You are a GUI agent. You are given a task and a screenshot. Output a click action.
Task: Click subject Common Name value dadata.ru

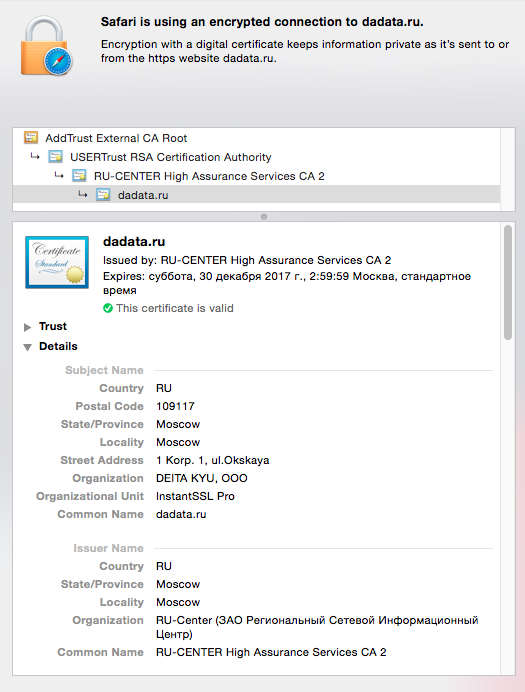[181, 514]
